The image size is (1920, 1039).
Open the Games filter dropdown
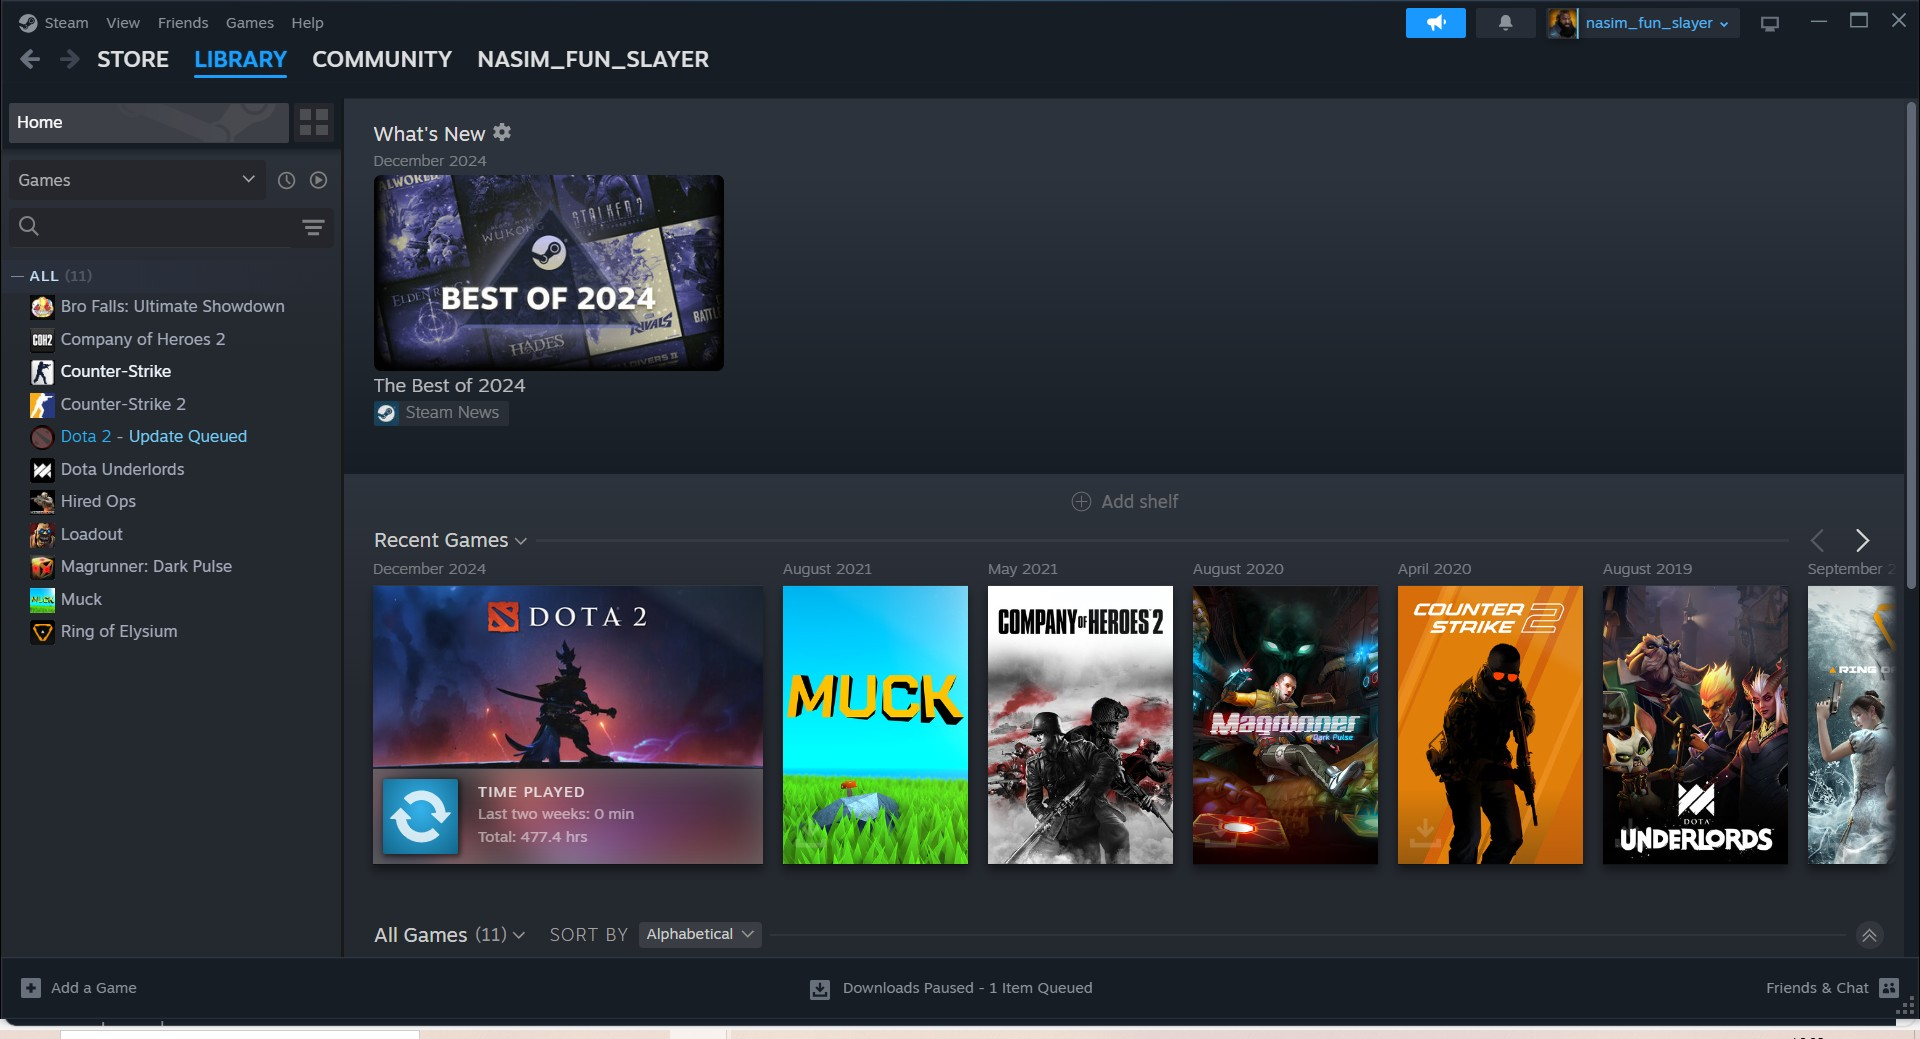tap(137, 180)
